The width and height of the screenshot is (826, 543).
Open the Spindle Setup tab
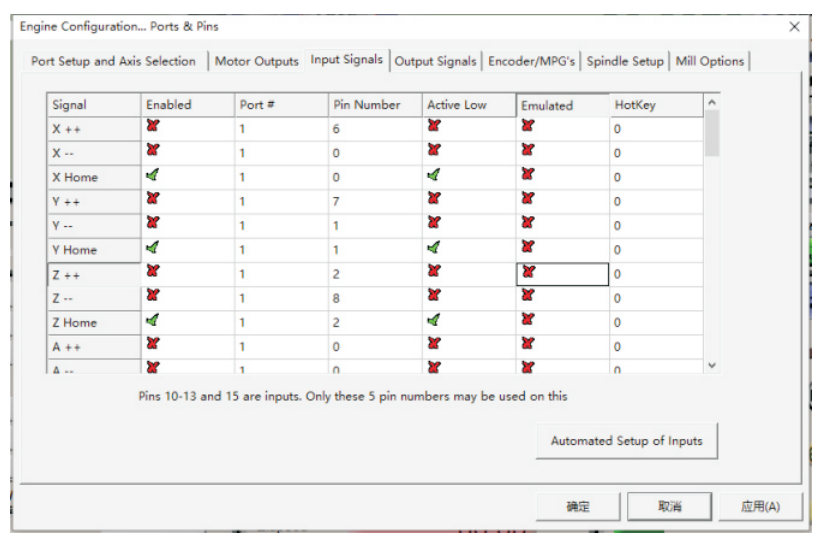(625, 61)
